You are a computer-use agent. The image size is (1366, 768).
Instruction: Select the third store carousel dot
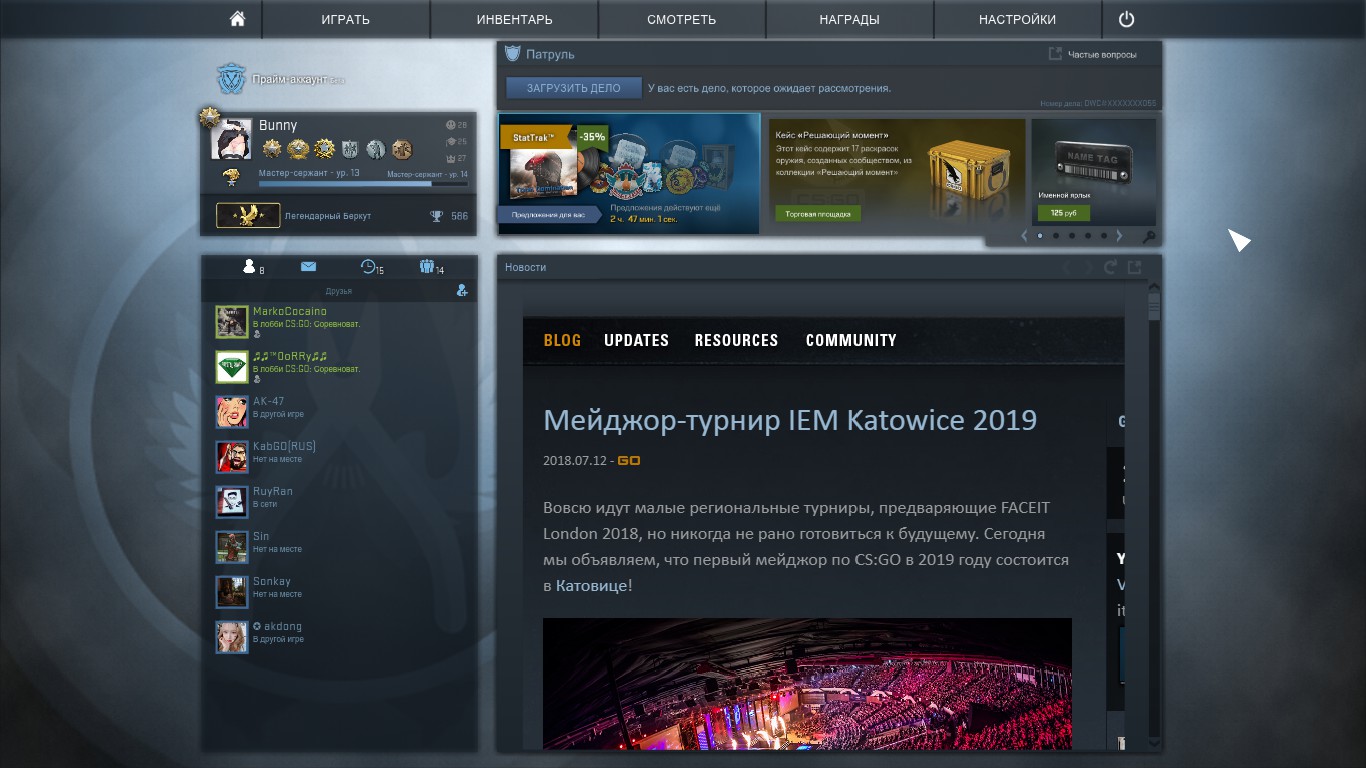click(1072, 236)
